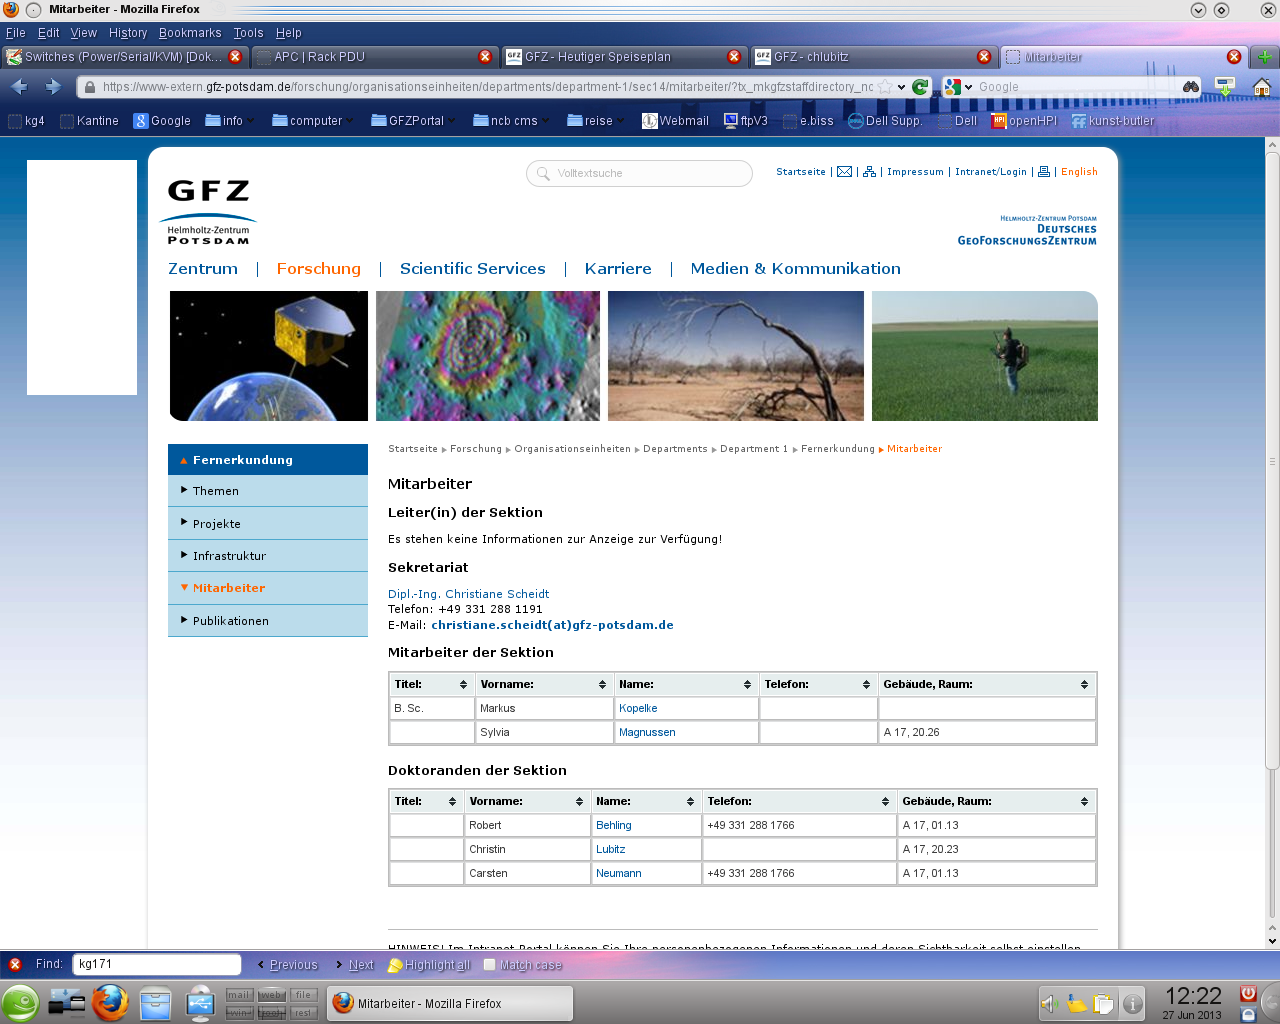
Task: Click the Volltextsuche search field
Action: tap(640, 173)
